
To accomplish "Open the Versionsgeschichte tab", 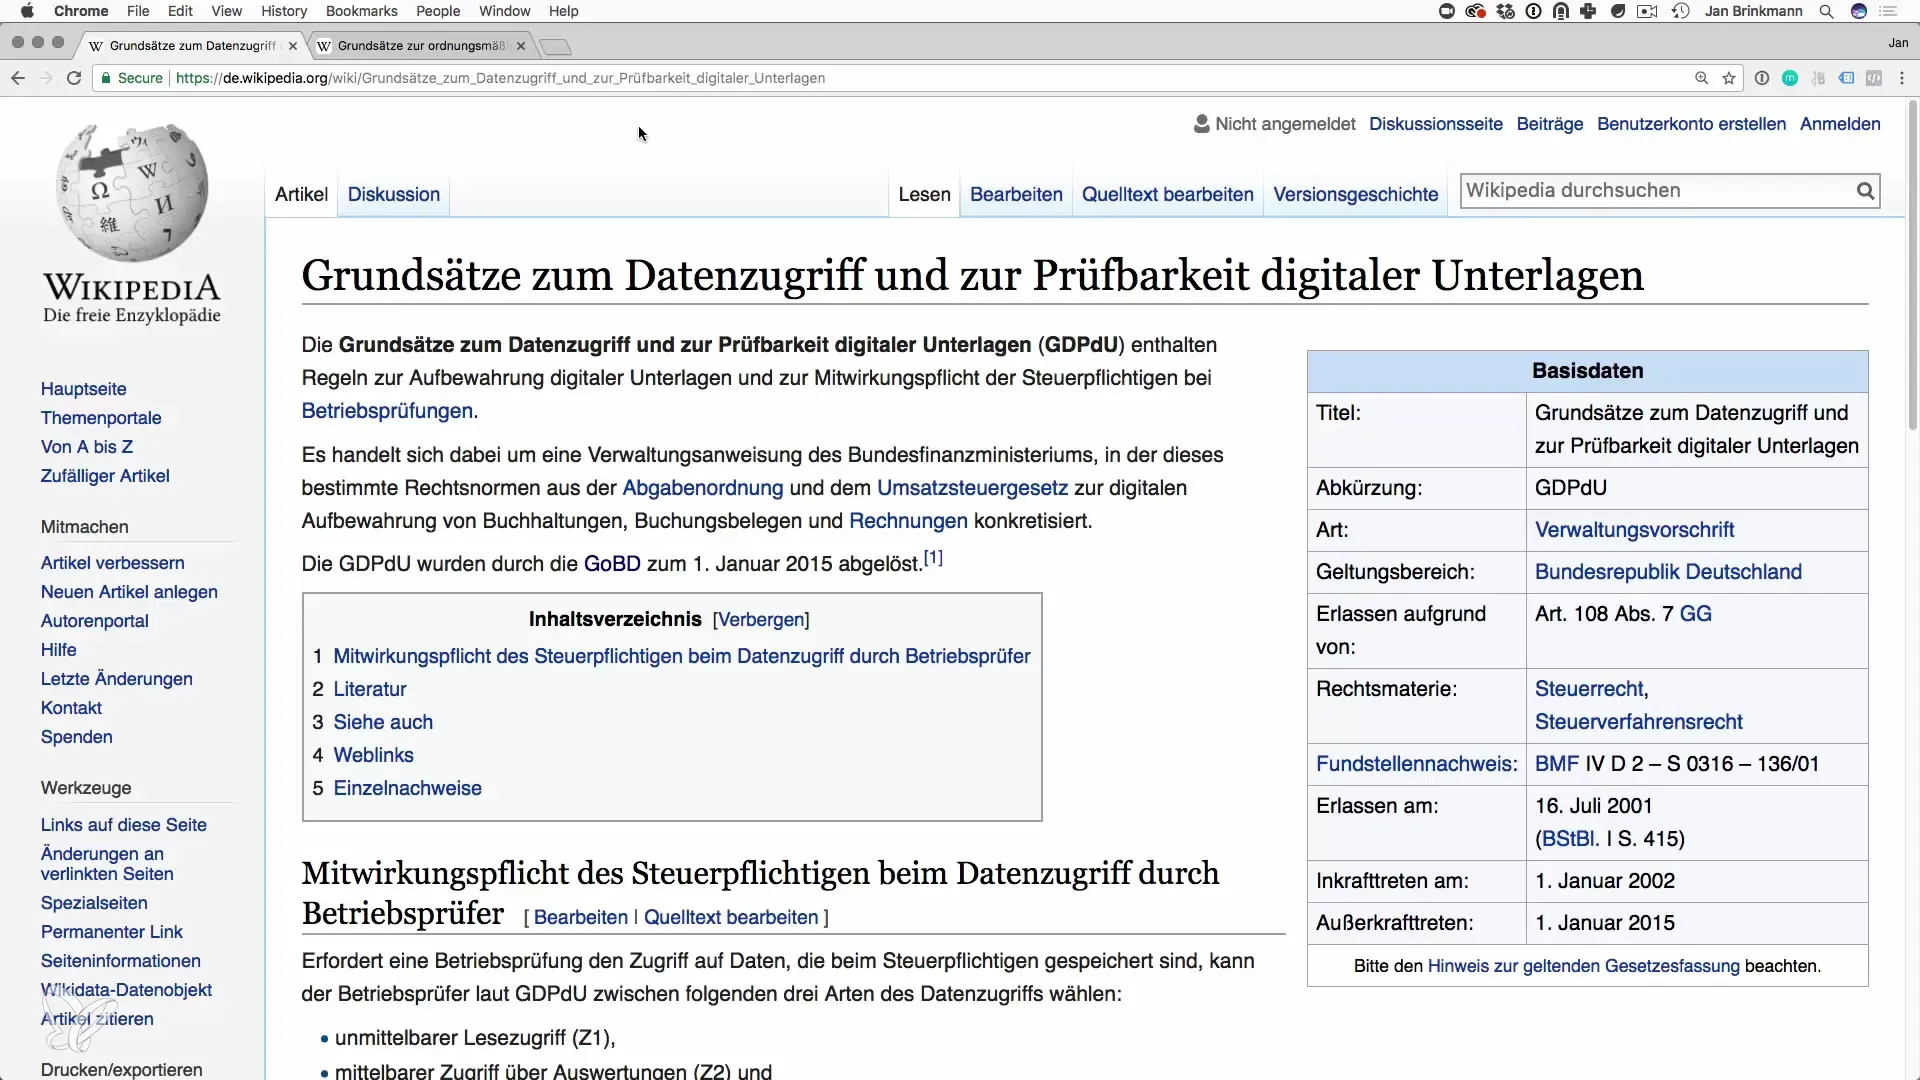I will [1355, 195].
